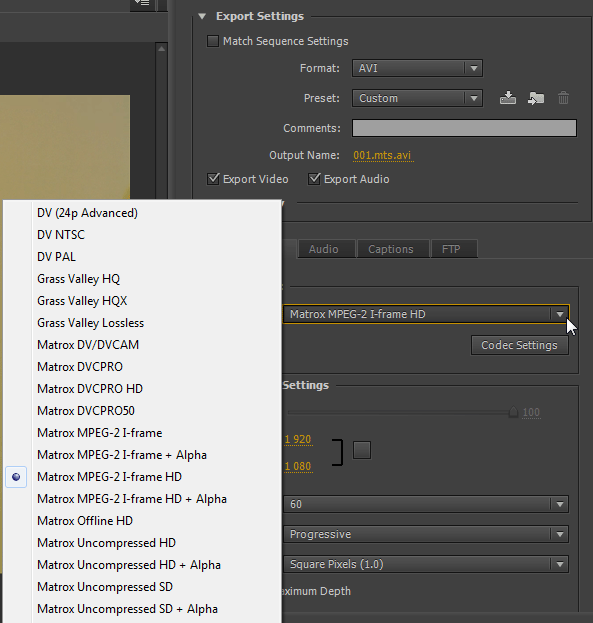Screen dimensions: 593x623
Task: Open the frame rate dropdown showing 60
Action: (x=426, y=504)
